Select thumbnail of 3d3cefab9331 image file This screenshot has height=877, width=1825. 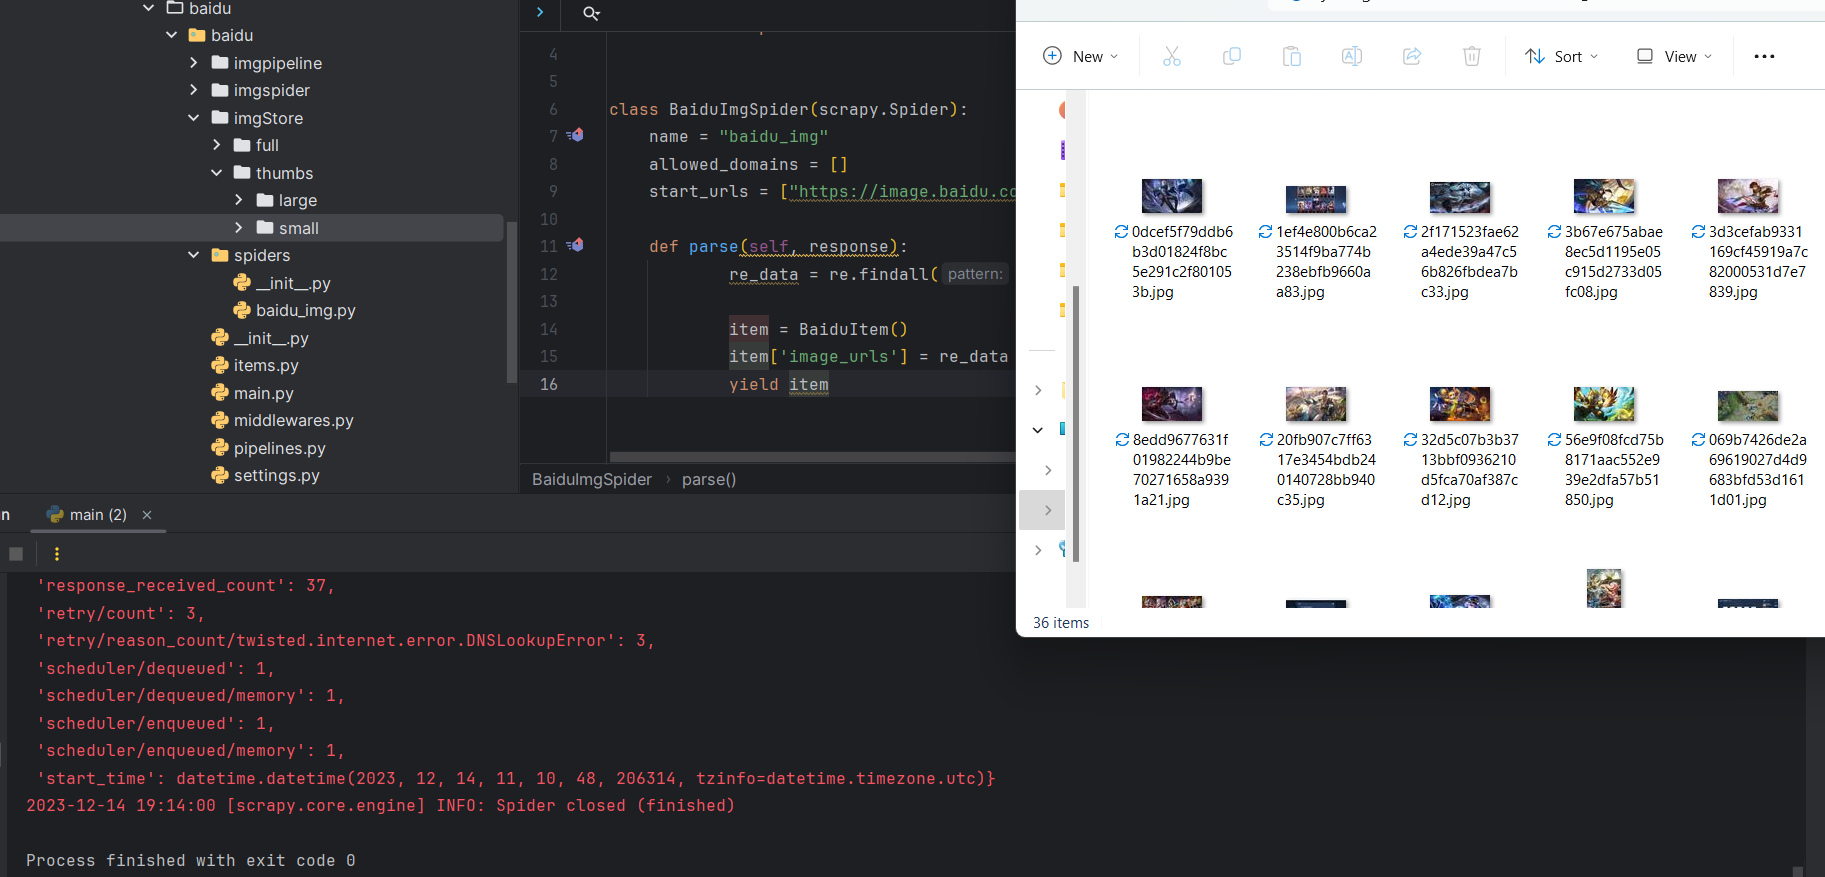point(1748,196)
